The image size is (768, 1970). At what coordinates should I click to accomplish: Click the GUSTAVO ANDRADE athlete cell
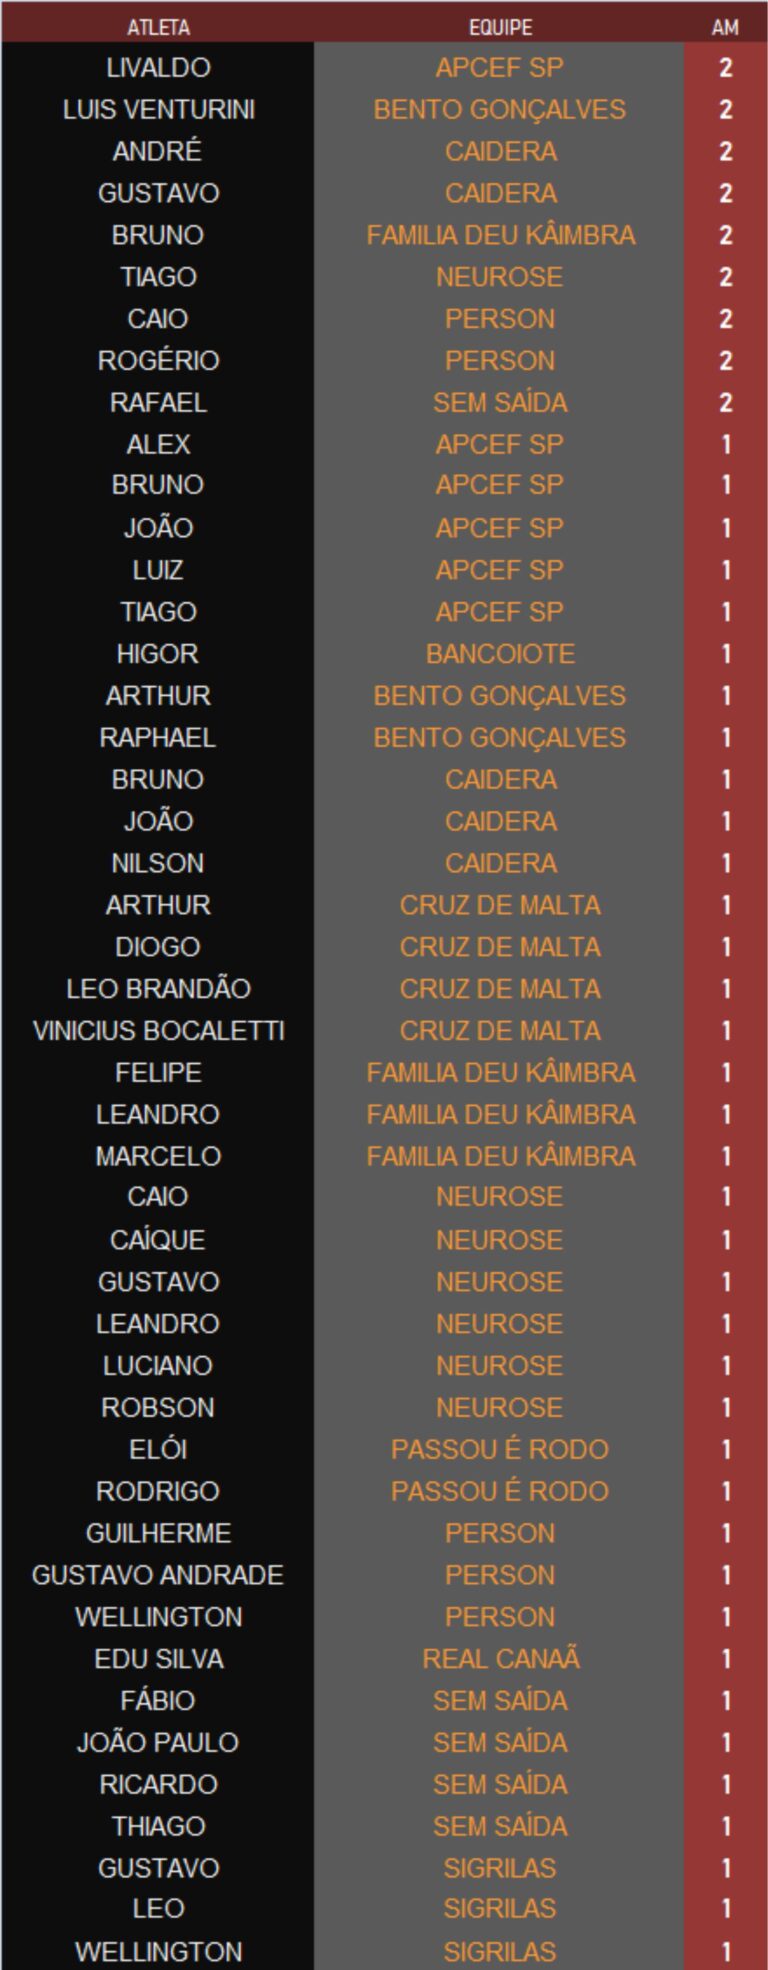pyautogui.click(x=158, y=1575)
